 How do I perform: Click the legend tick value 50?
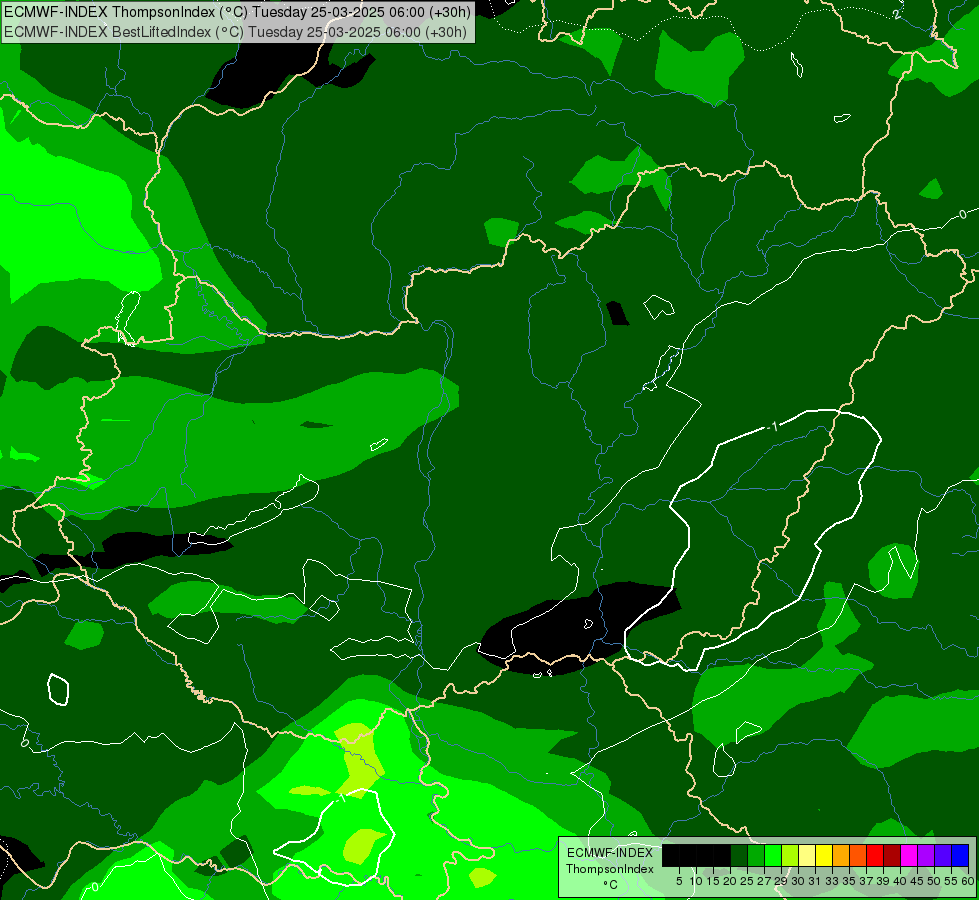934,881
